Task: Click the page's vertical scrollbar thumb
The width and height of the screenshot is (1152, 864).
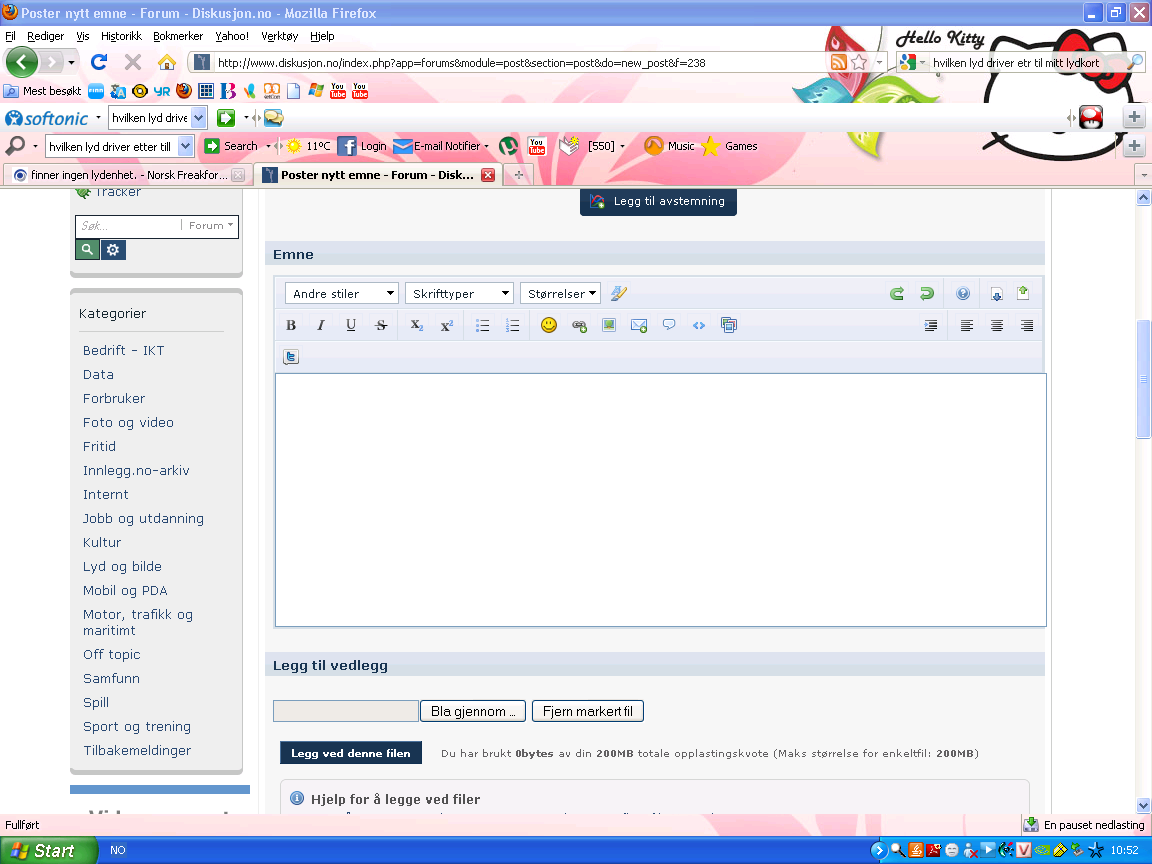Action: coord(1143,380)
